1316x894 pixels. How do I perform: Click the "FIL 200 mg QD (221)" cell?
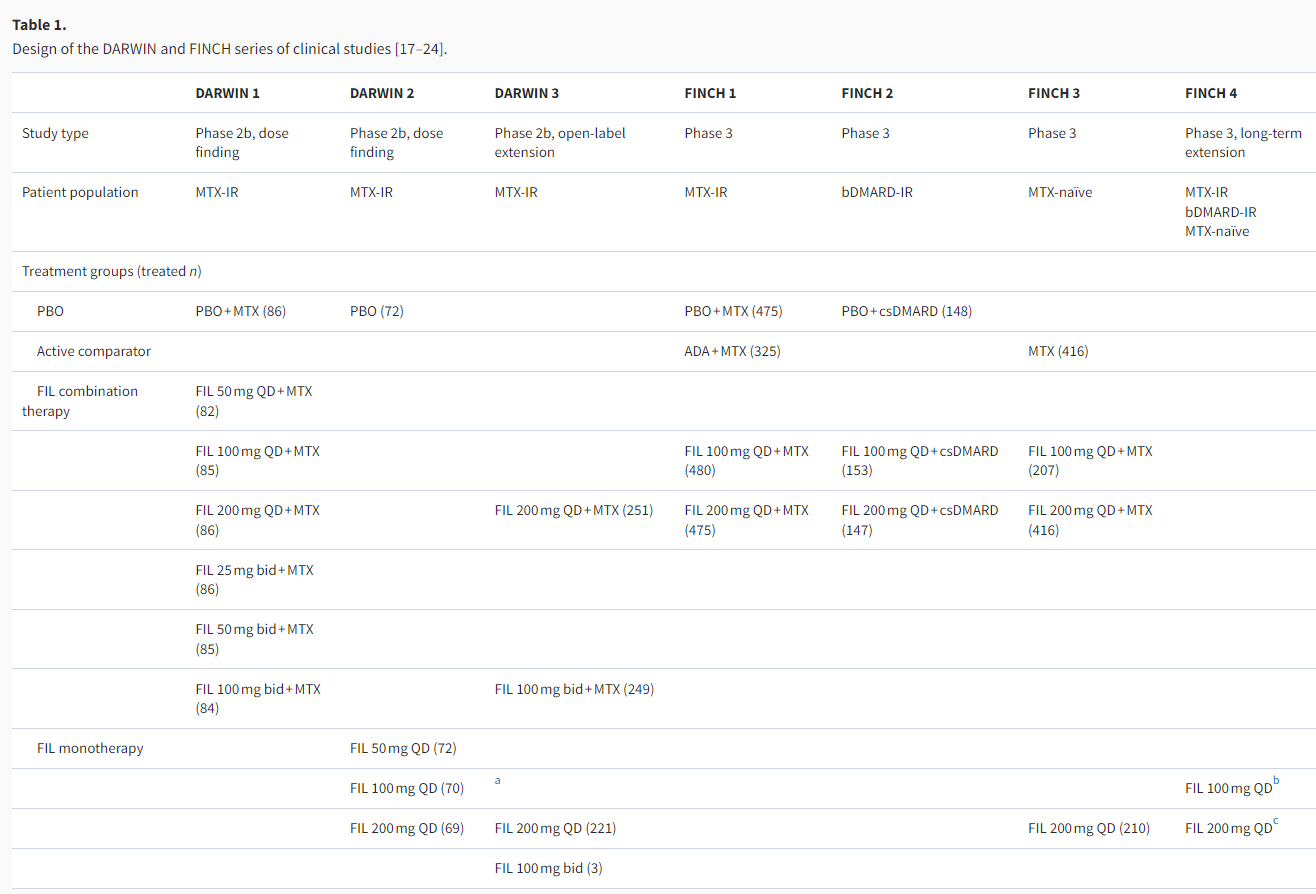point(555,828)
